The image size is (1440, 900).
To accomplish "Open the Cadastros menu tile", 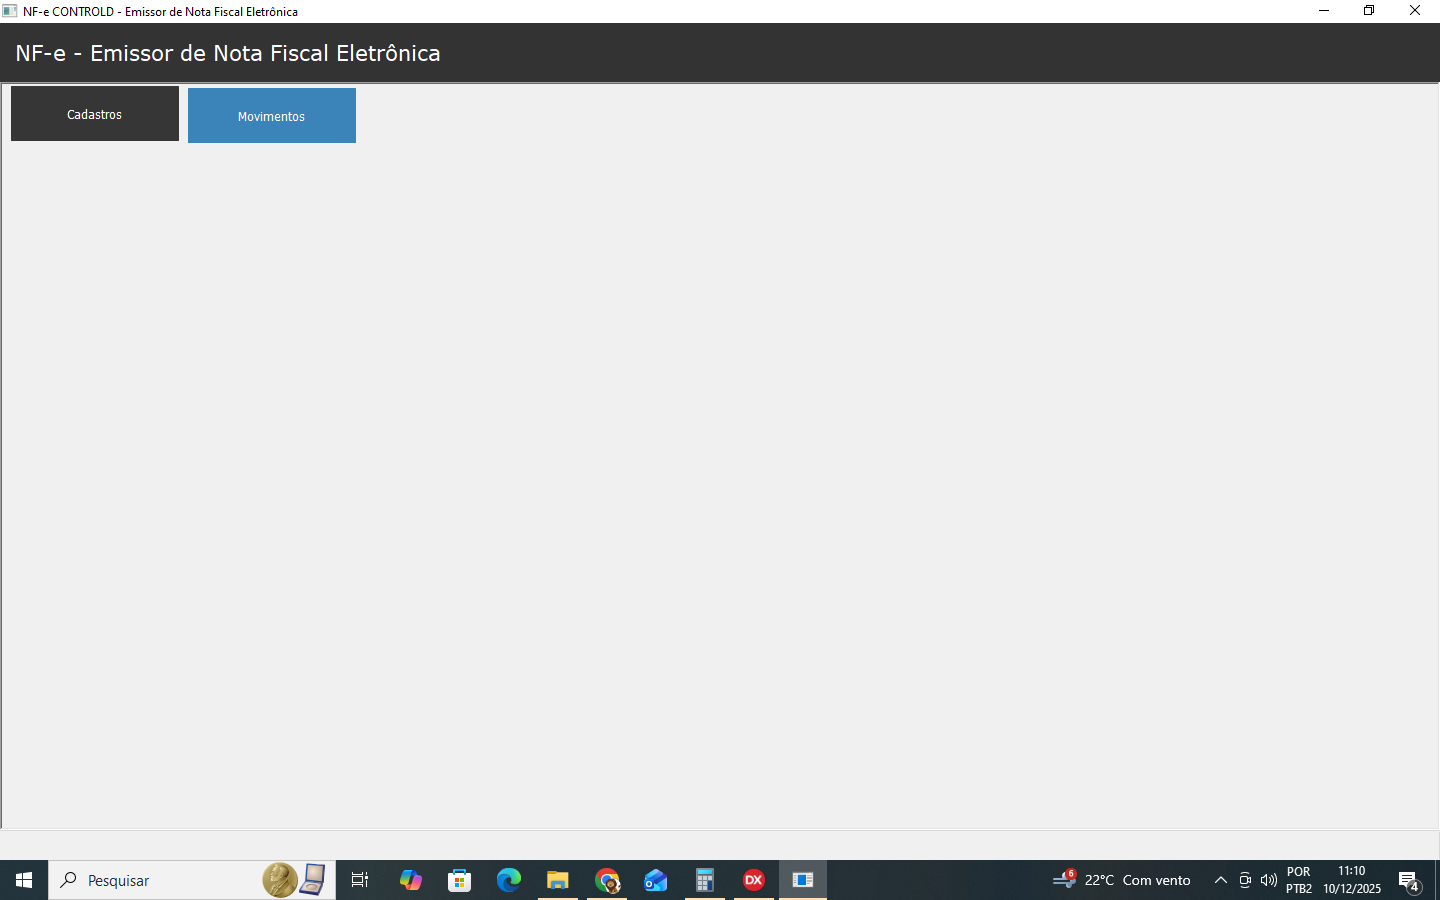I will [95, 114].
